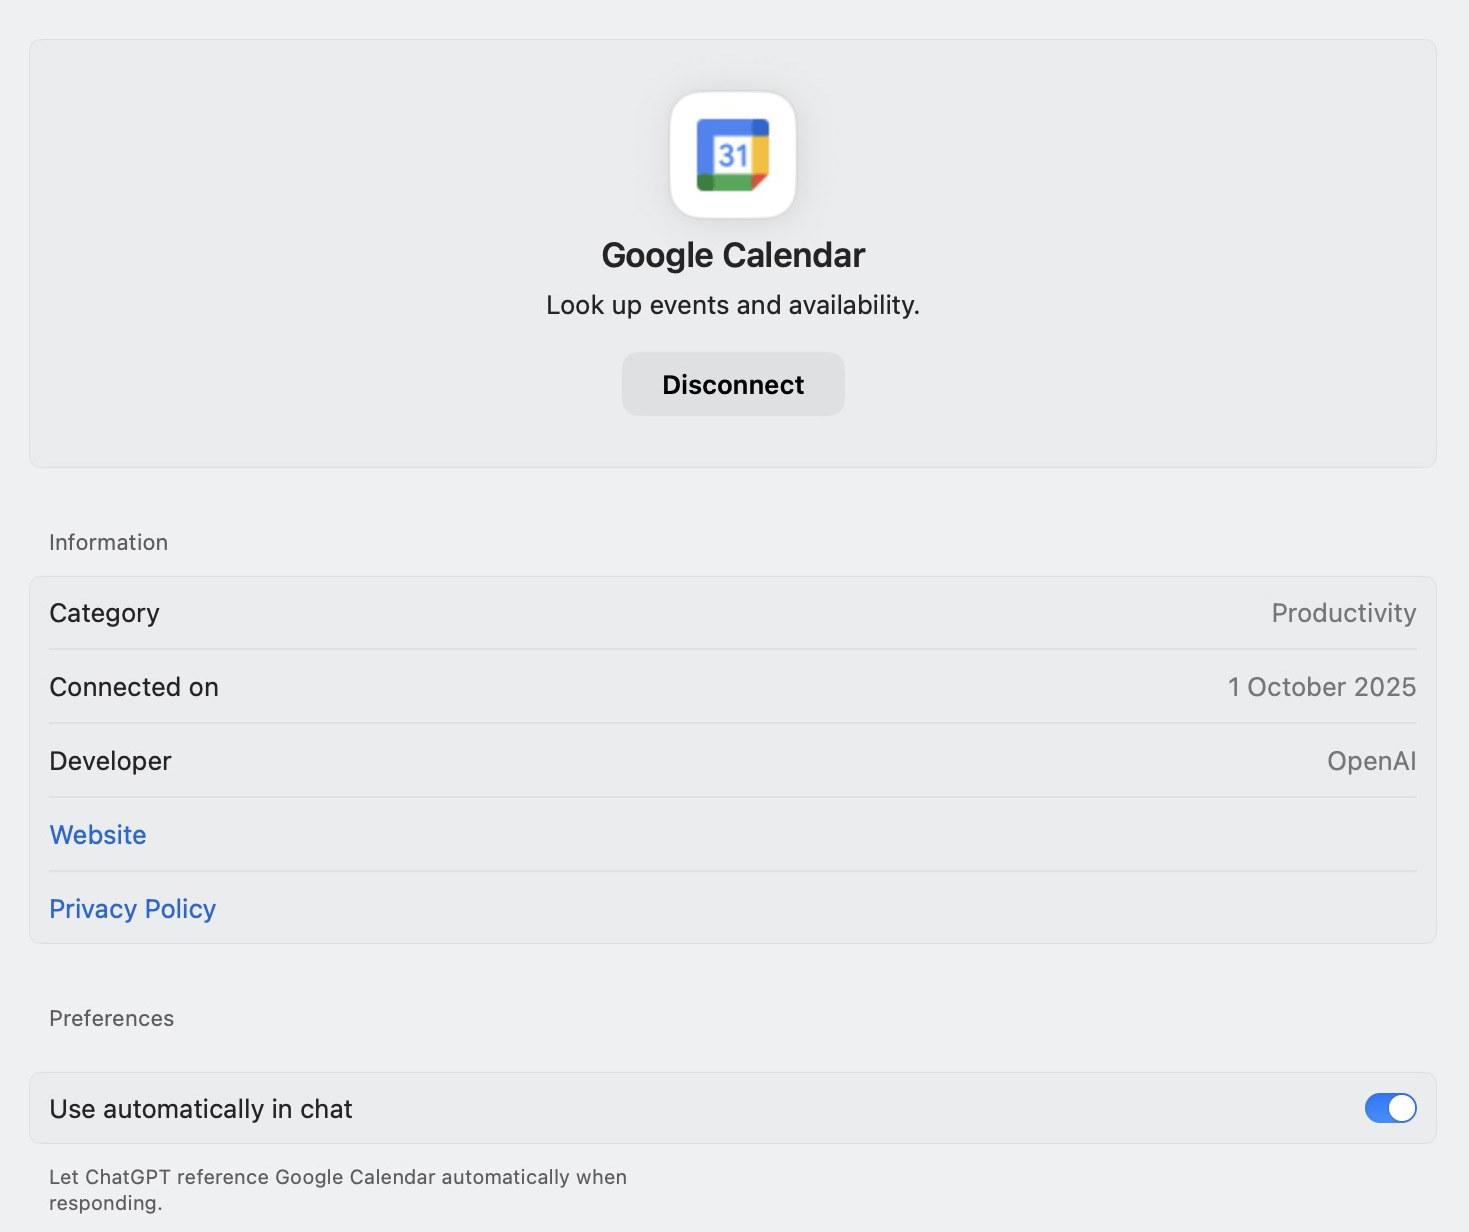Image resolution: width=1469 pixels, height=1232 pixels.
Task: Click the word 'availability' in subtitle
Action: pos(852,305)
